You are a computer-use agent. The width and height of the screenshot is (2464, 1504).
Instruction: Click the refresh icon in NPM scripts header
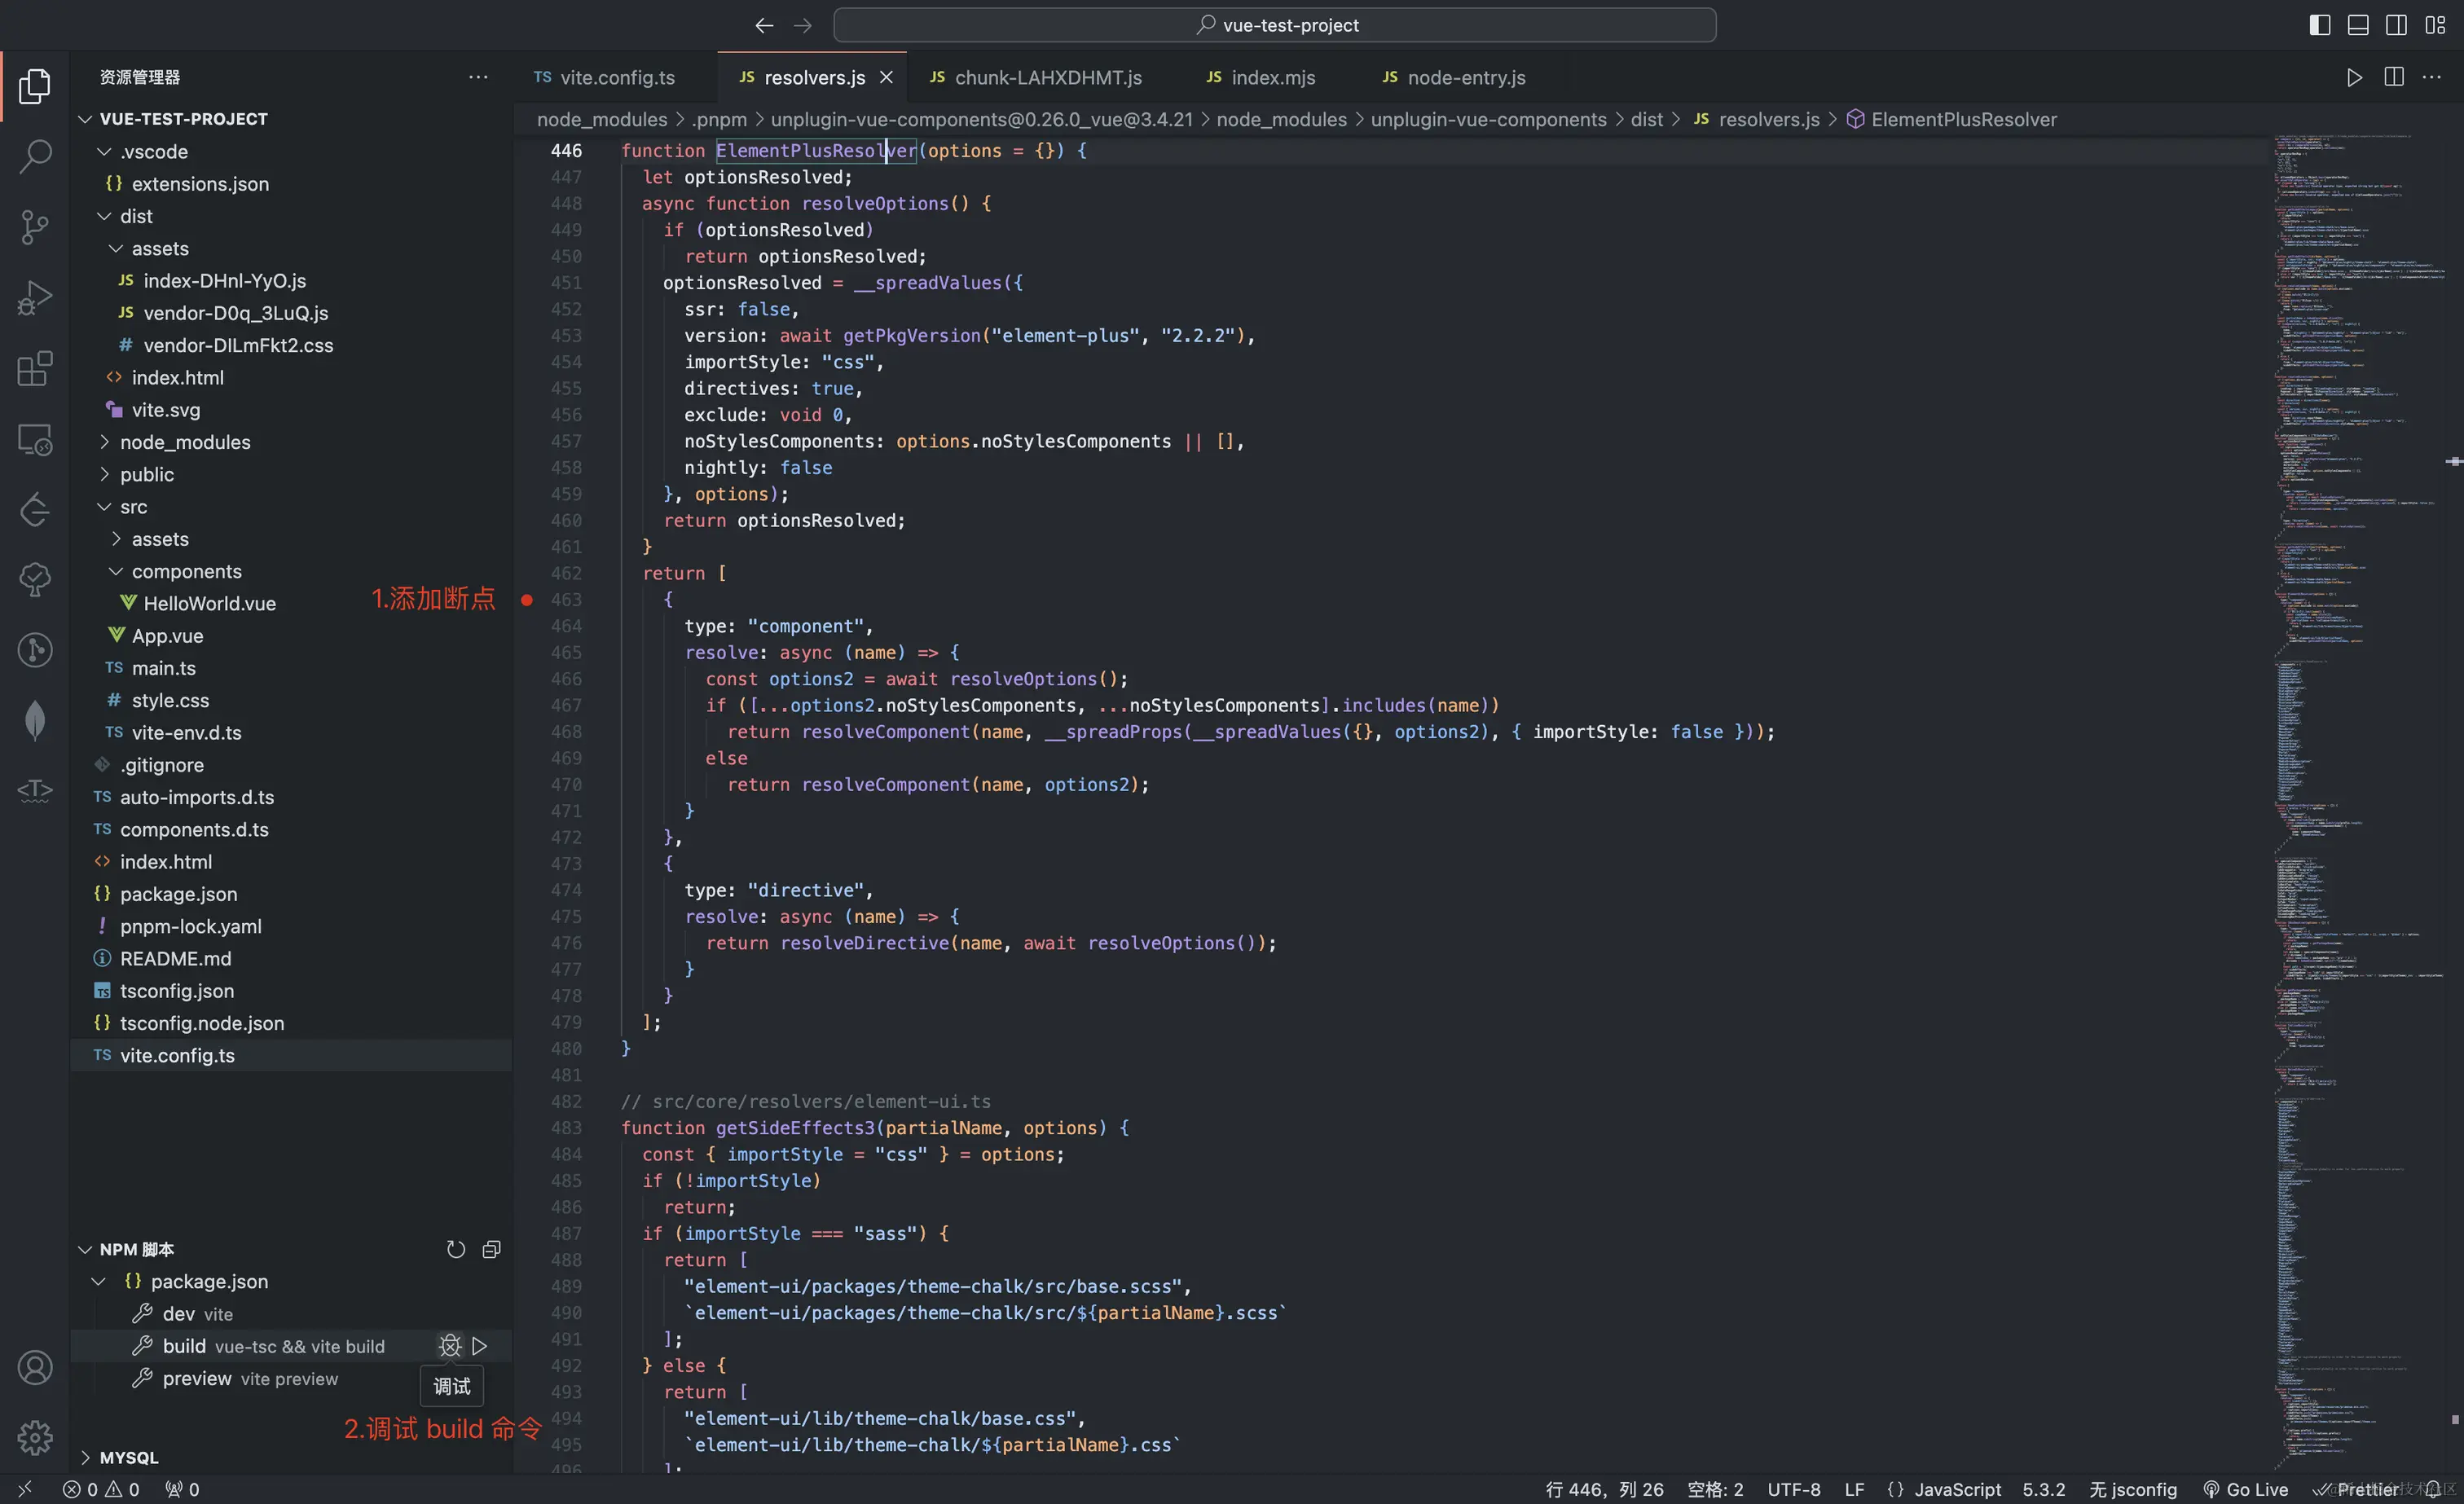tap(456, 1249)
